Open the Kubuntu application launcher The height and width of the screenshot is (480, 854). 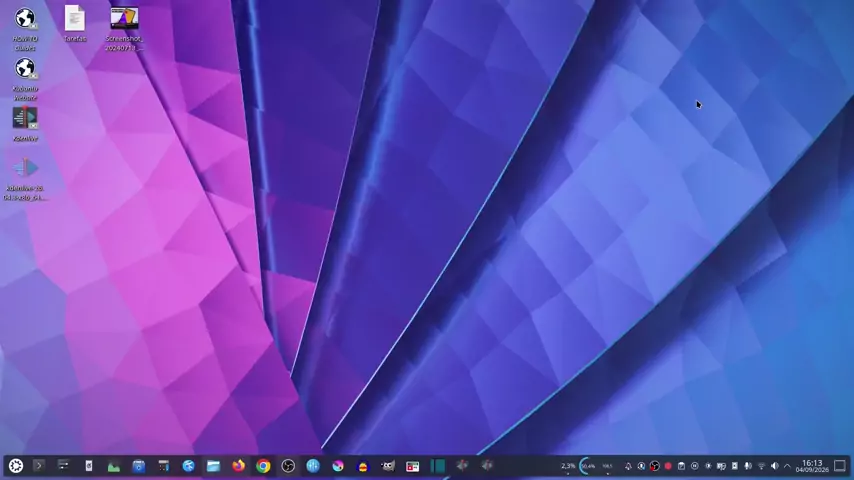click(16, 466)
